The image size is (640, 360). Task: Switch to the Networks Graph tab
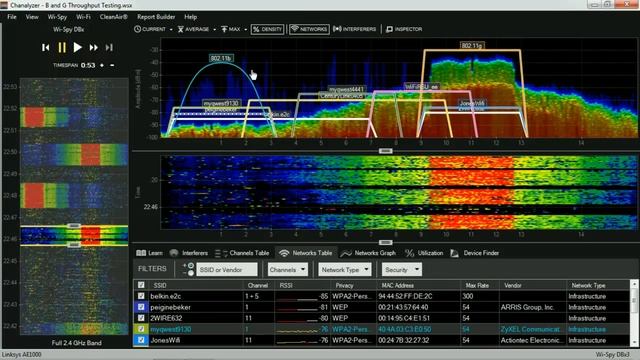tap(368, 253)
